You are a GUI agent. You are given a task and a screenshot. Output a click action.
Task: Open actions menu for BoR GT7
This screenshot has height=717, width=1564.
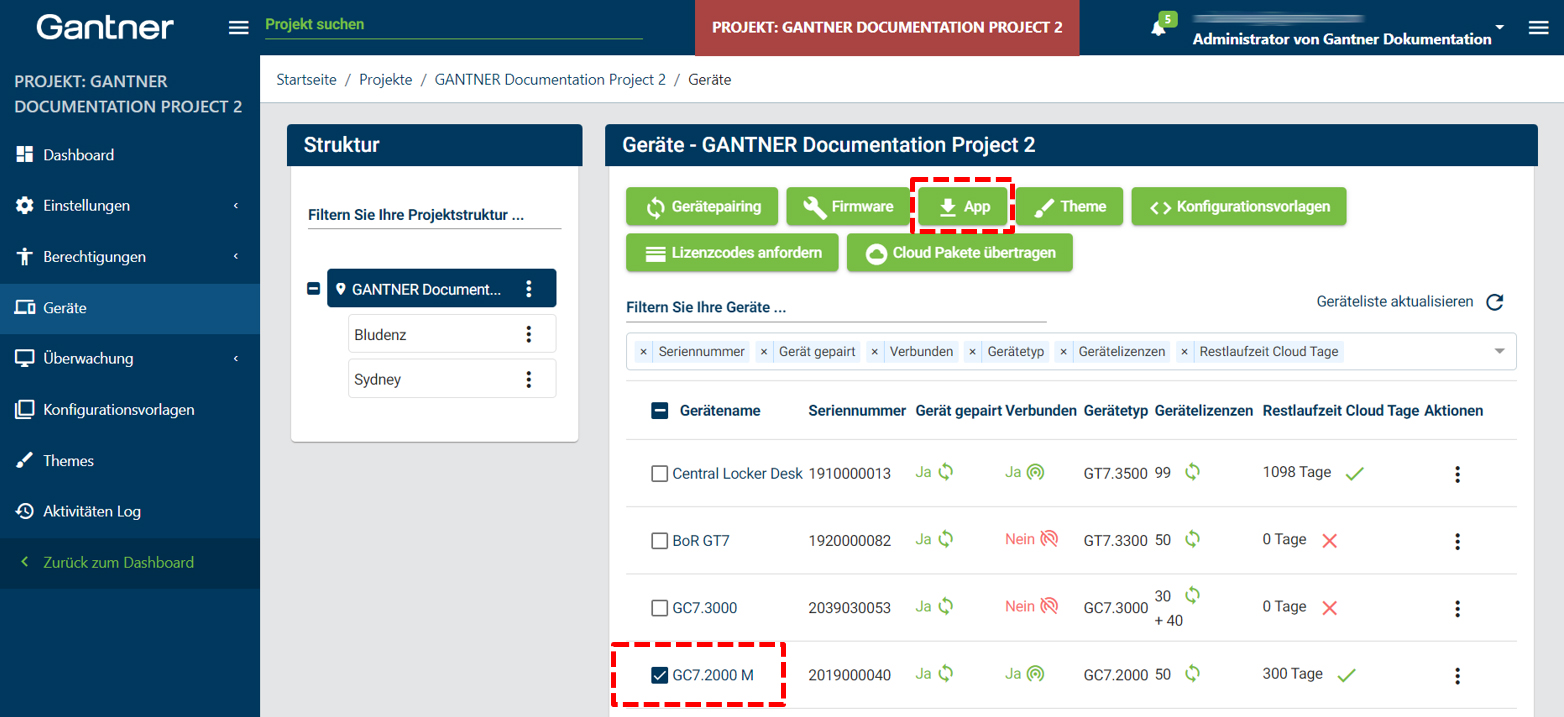click(1457, 541)
